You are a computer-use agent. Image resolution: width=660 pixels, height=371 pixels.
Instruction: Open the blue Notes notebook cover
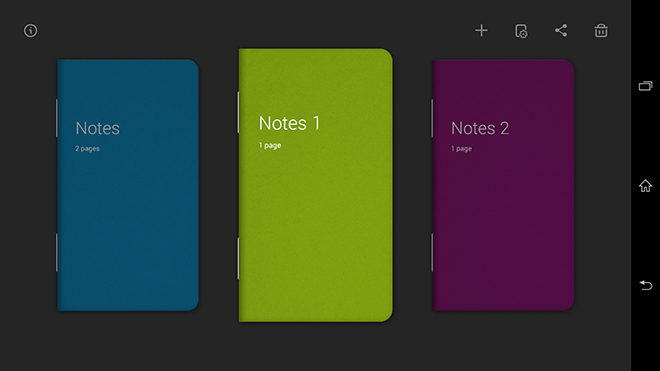pyautogui.click(x=128, y=185)
